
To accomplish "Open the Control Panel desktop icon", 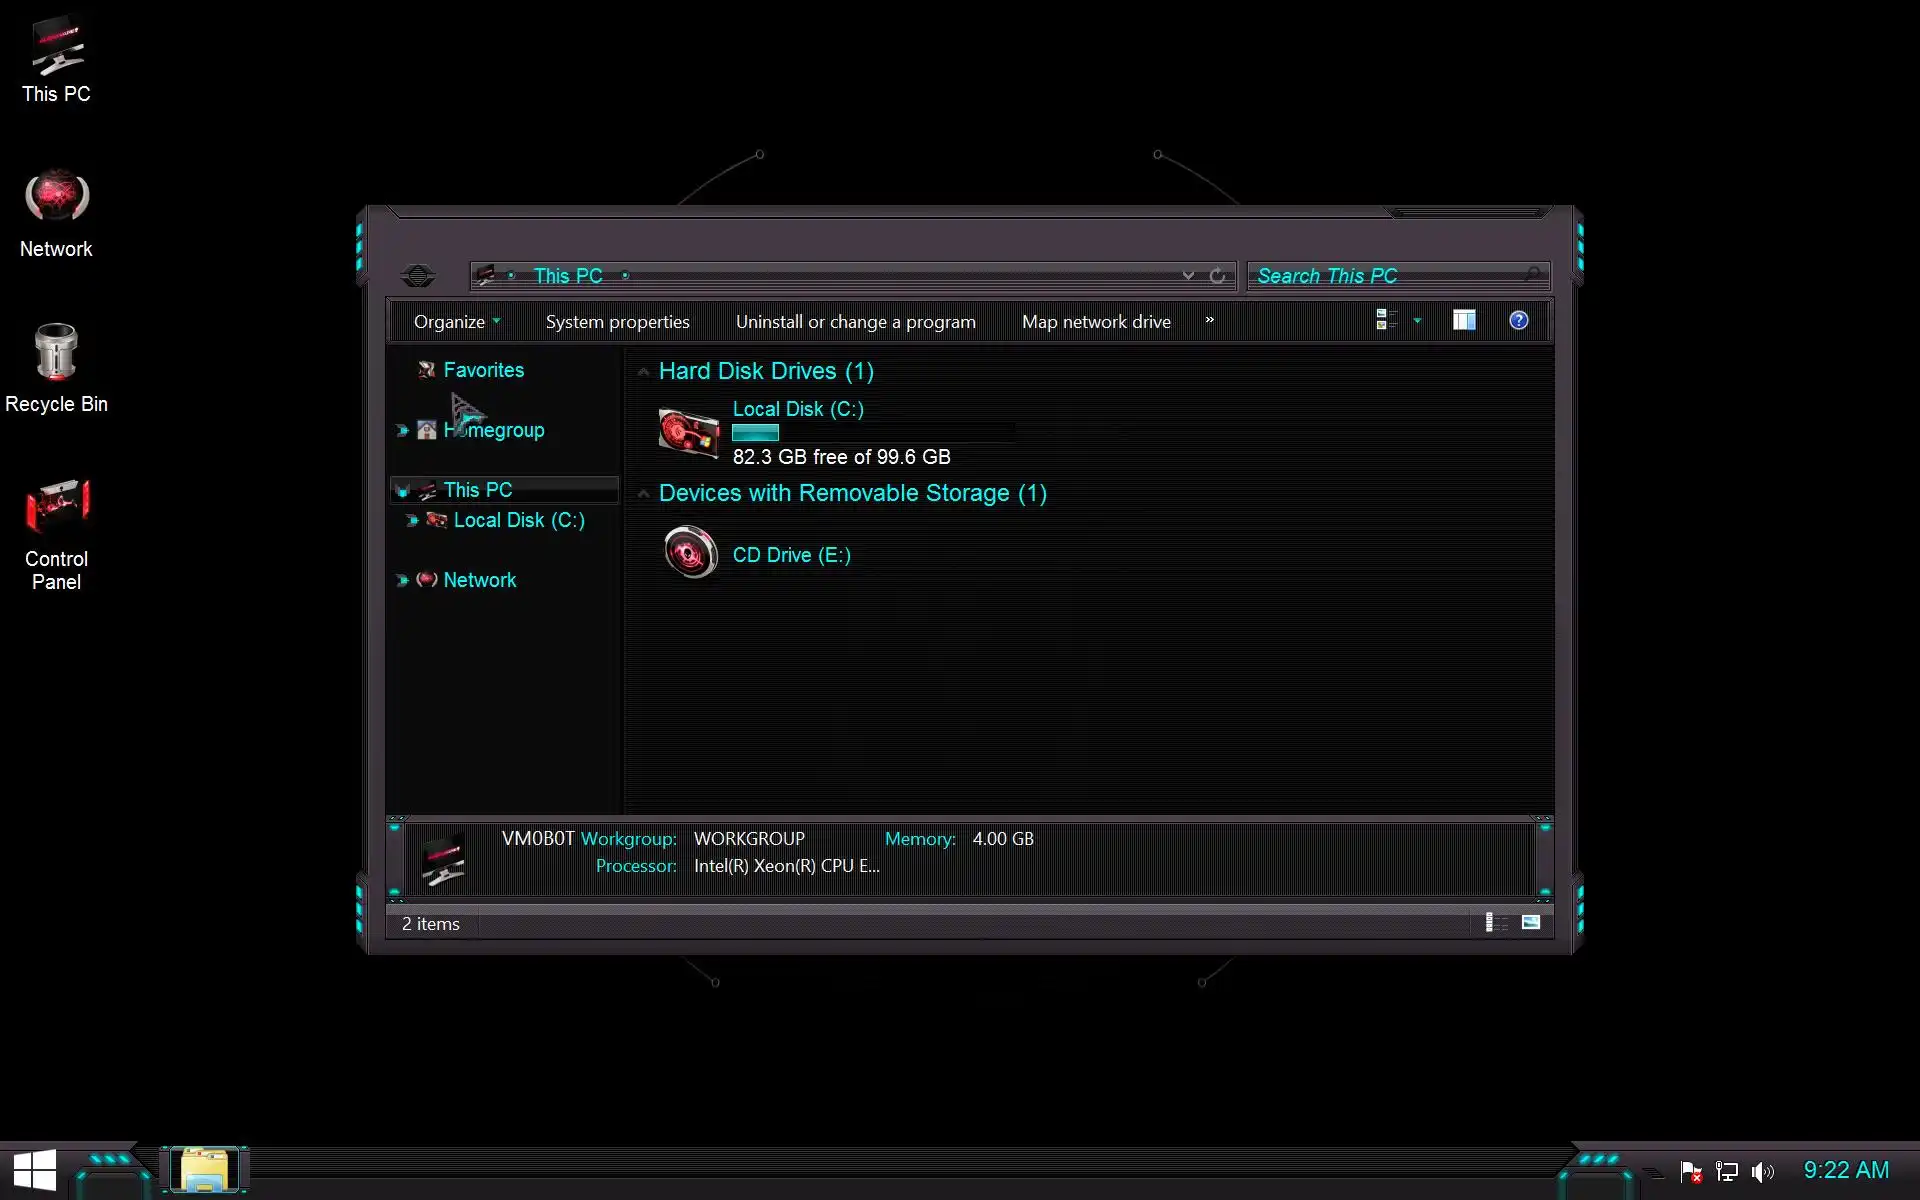I will pos(56,533).
